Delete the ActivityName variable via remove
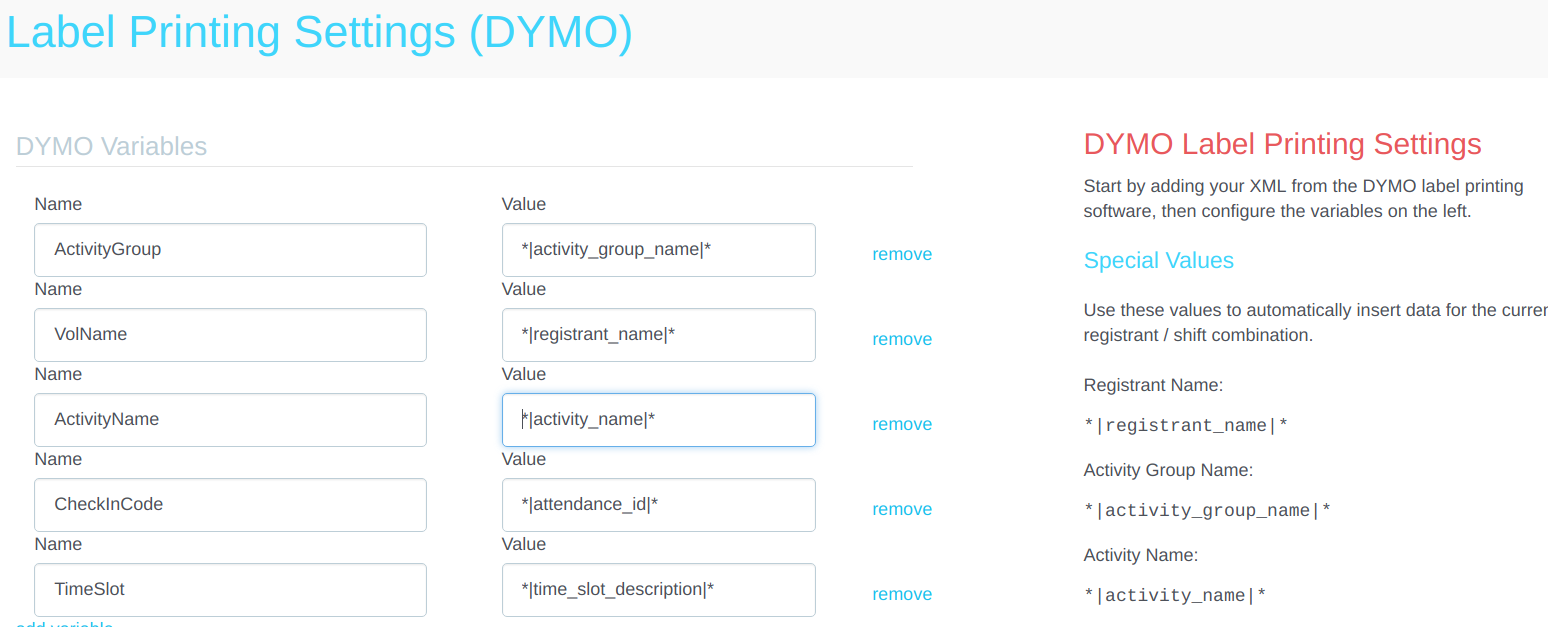1548x627 pixels. point(901,424)
